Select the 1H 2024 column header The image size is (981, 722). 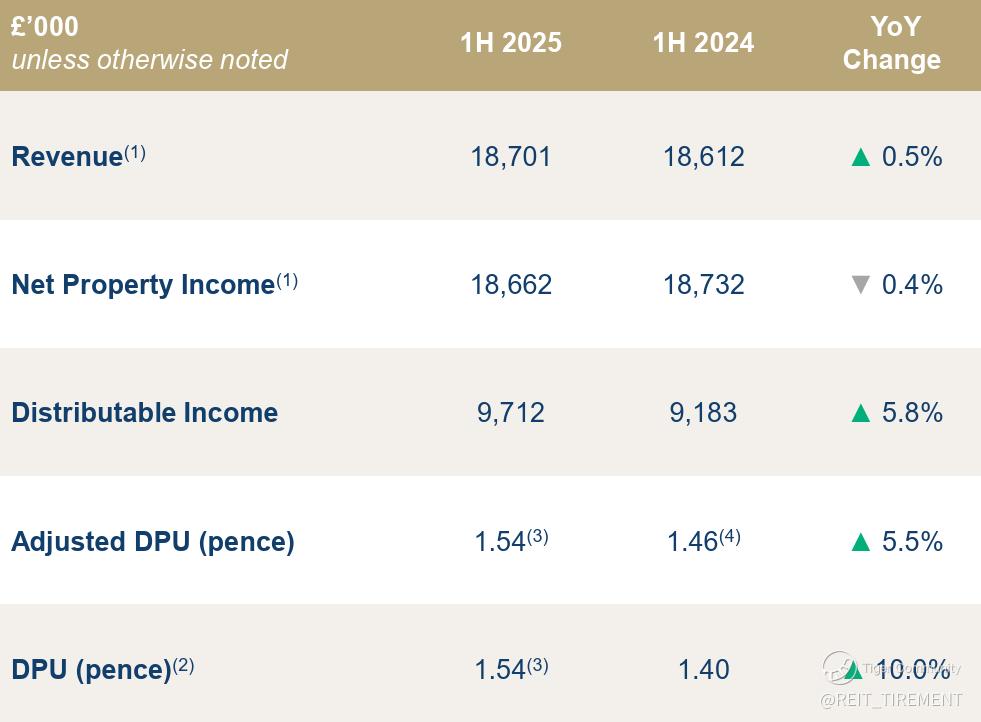[x=703, y=43]
